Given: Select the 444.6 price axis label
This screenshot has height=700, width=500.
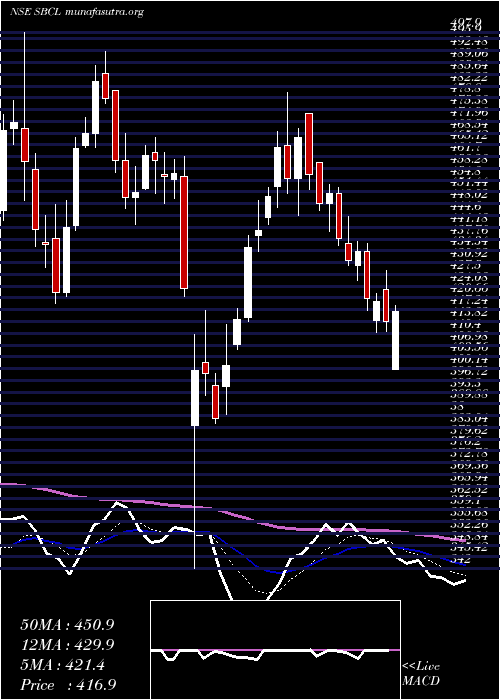Looking at the screenshot, I should (x=464, y=208).
